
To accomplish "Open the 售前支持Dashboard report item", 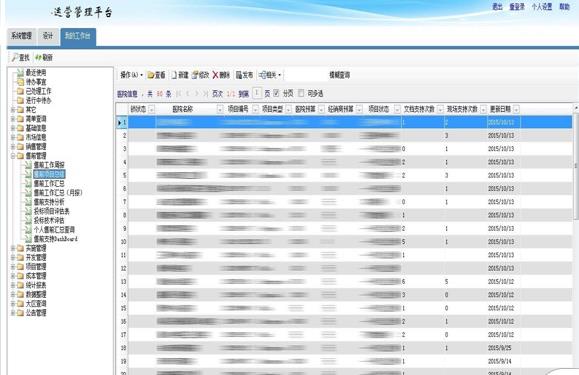I will pyautogui.click(x=55, y=239).
